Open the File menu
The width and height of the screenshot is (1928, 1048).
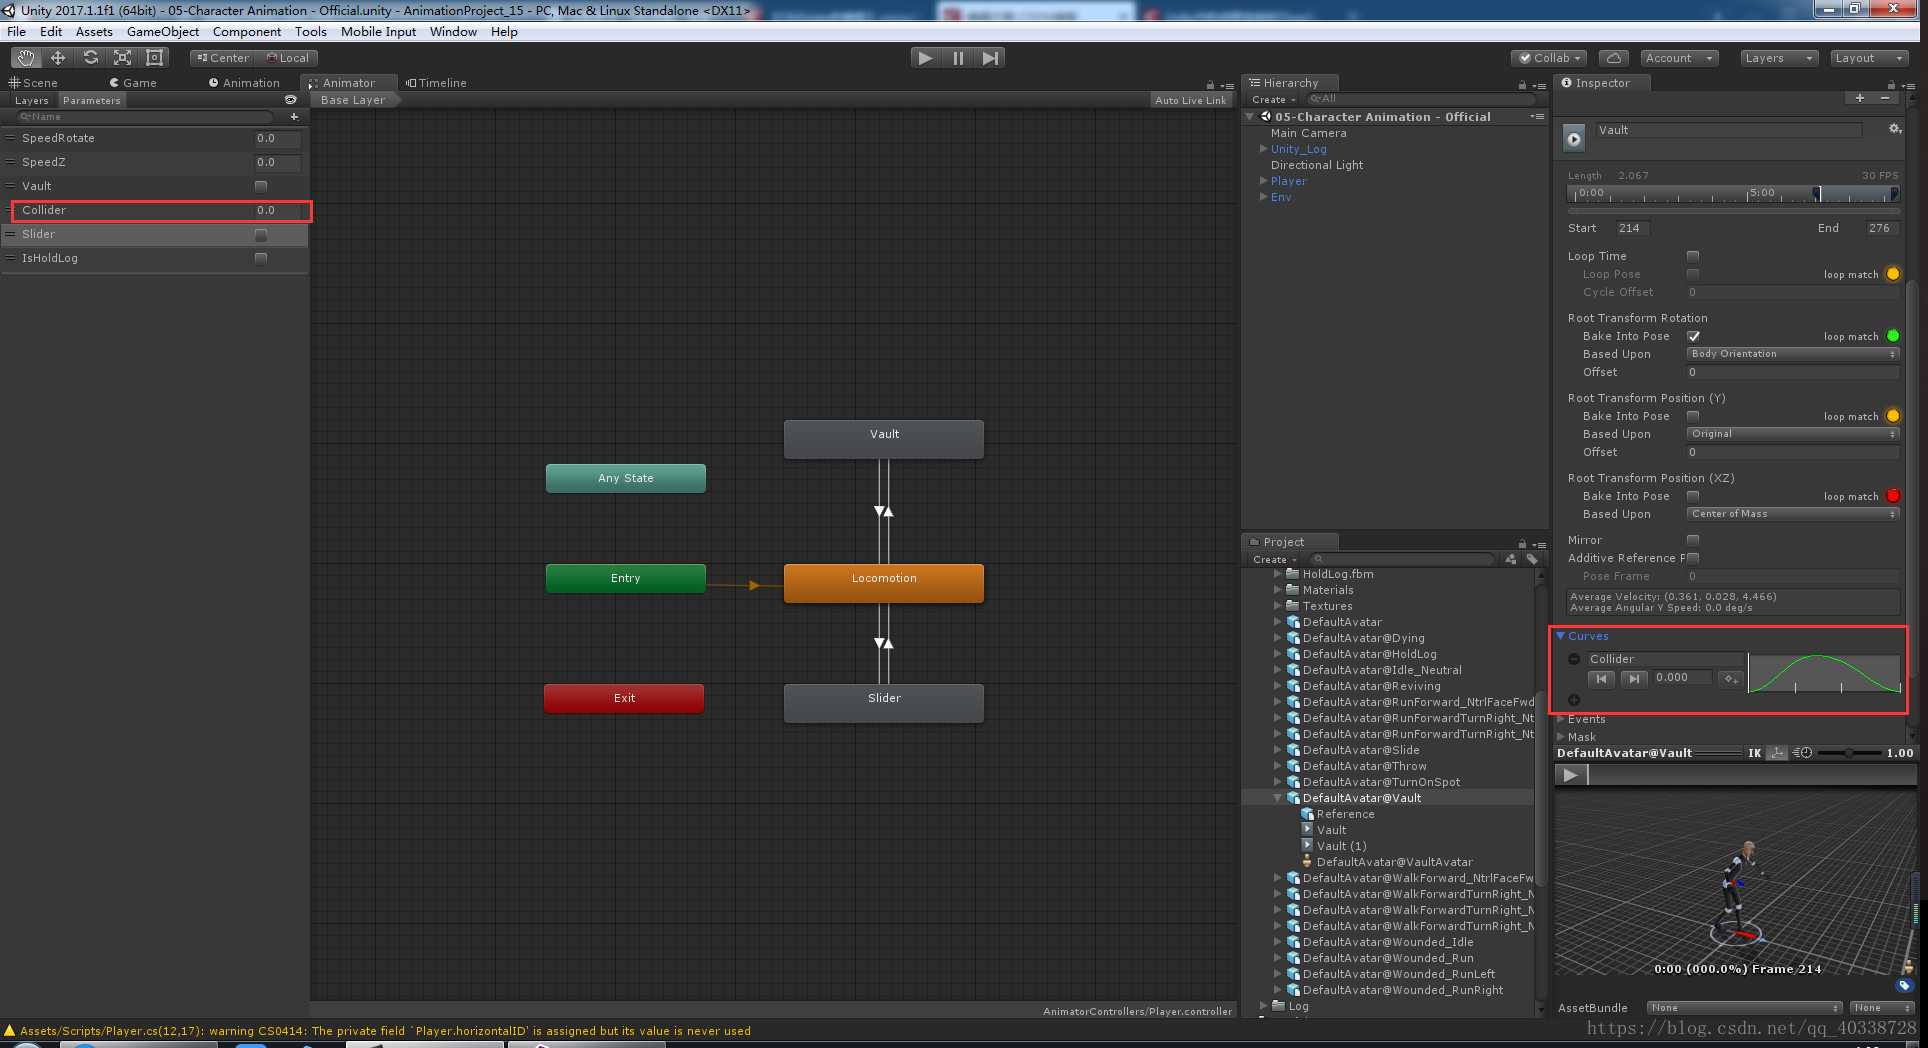(16, 32)
